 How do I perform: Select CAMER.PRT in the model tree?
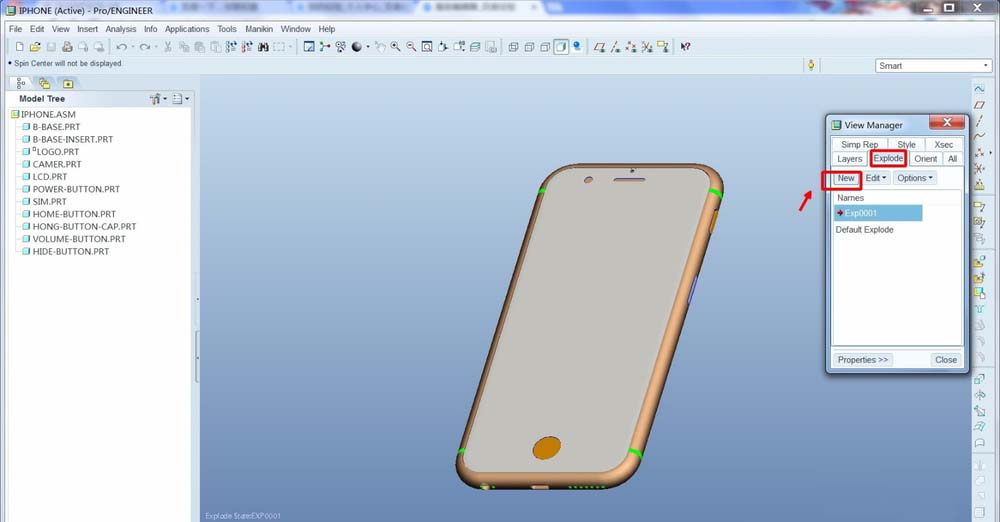pos(52,164)
